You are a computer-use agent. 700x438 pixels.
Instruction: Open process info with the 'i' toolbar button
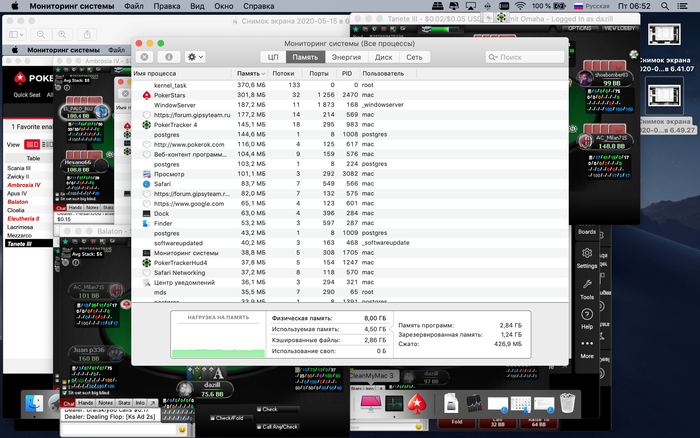[x=169, y=57]
